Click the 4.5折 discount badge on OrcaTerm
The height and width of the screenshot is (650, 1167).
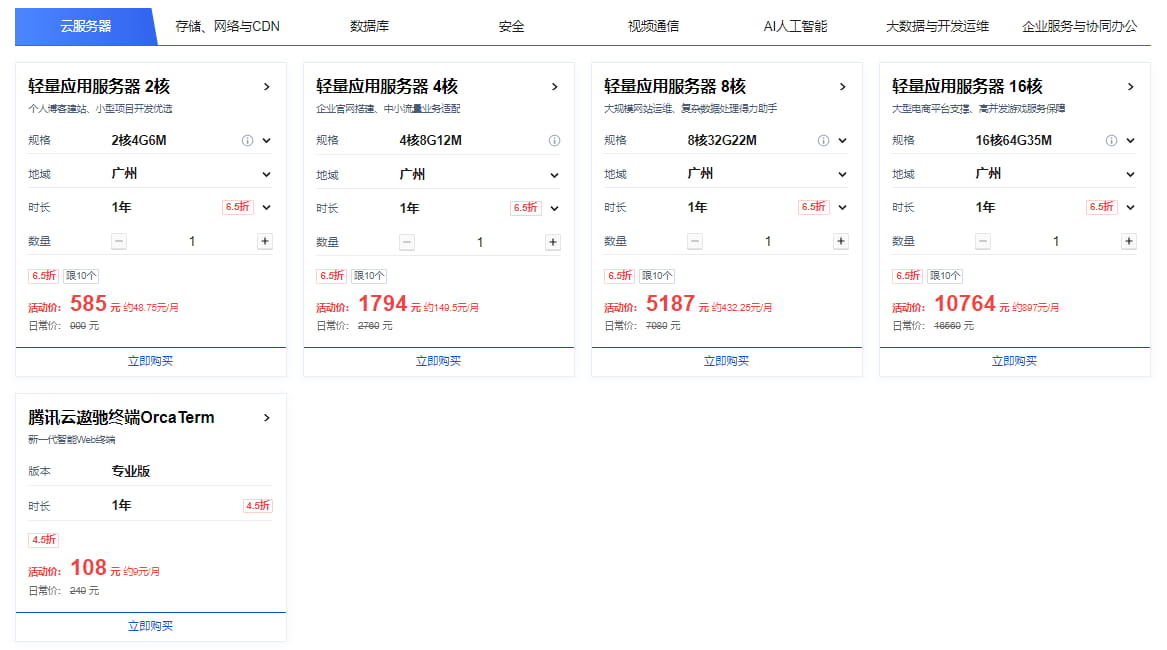[43, 539]
